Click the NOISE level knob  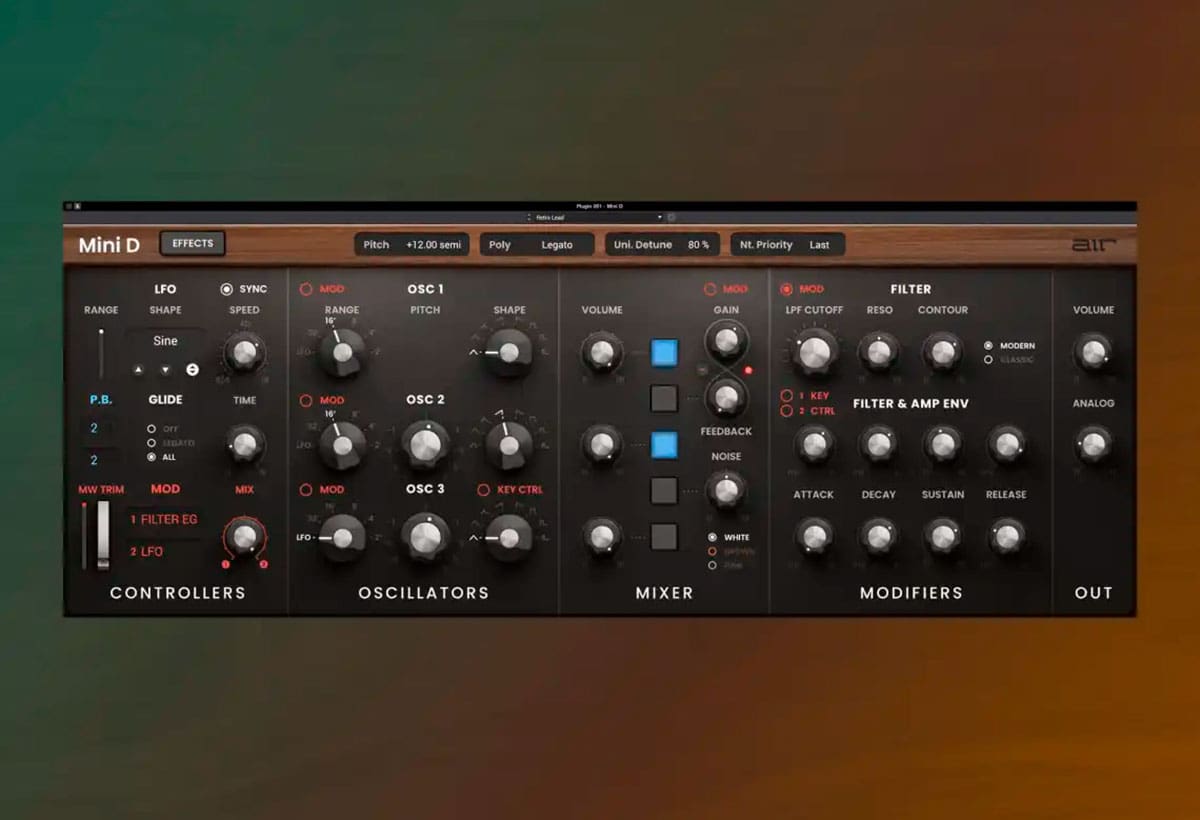pyautogui.click(x=726, y=490)
